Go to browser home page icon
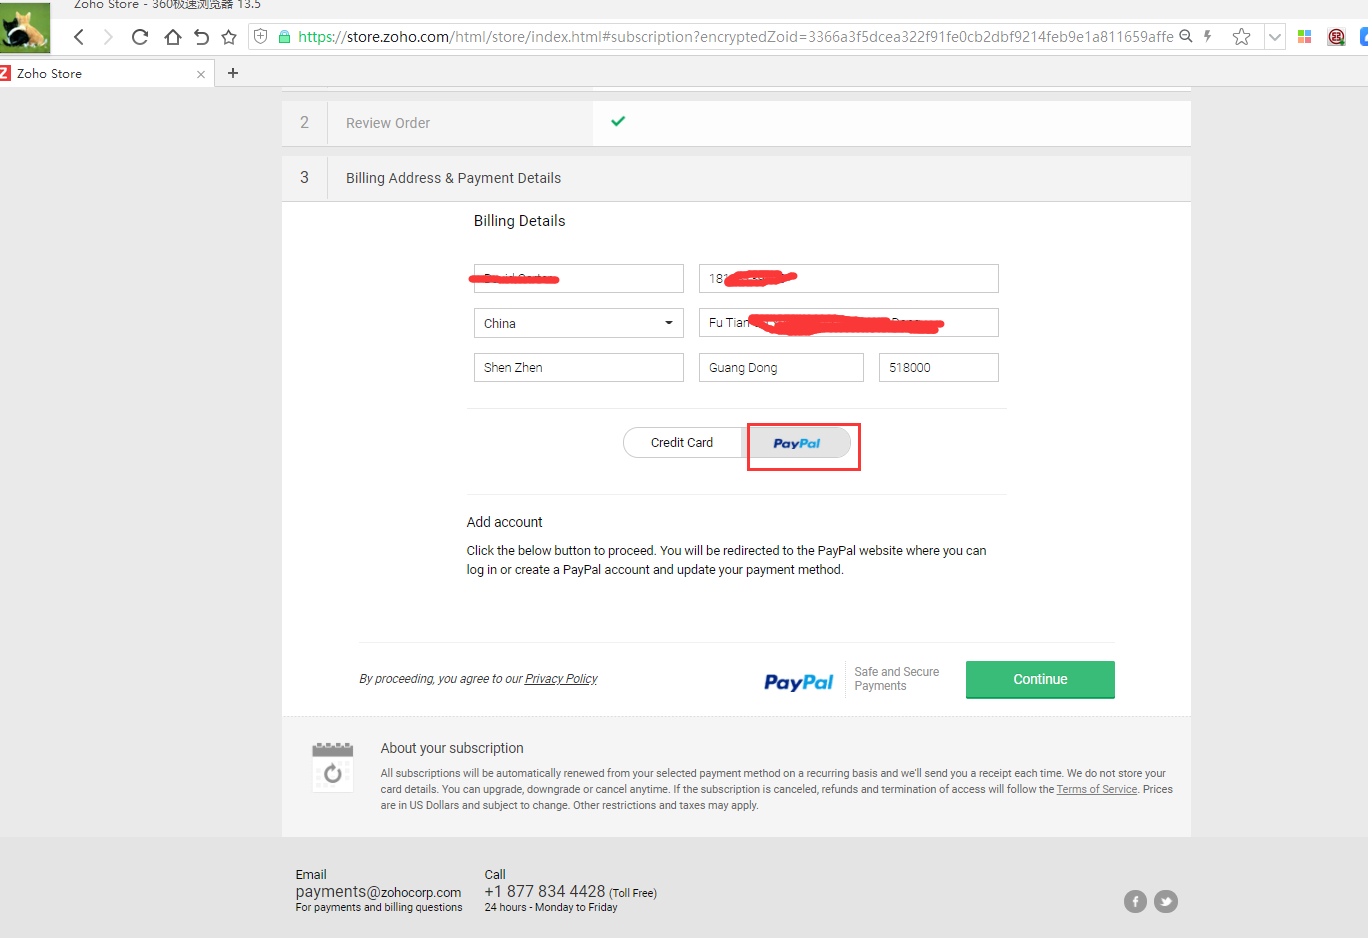This screenshot has width=1368, height=938. (x=172, y=37)
